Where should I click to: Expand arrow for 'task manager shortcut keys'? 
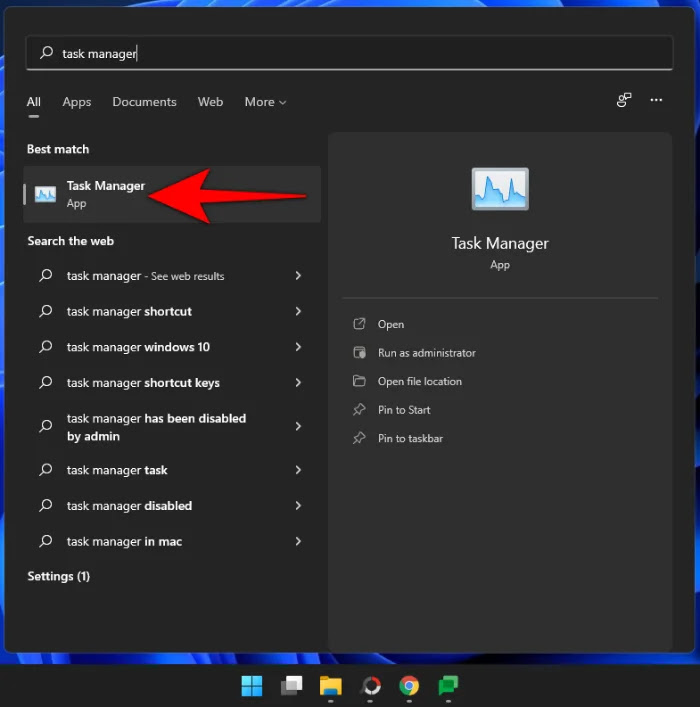tap(298, 382)
